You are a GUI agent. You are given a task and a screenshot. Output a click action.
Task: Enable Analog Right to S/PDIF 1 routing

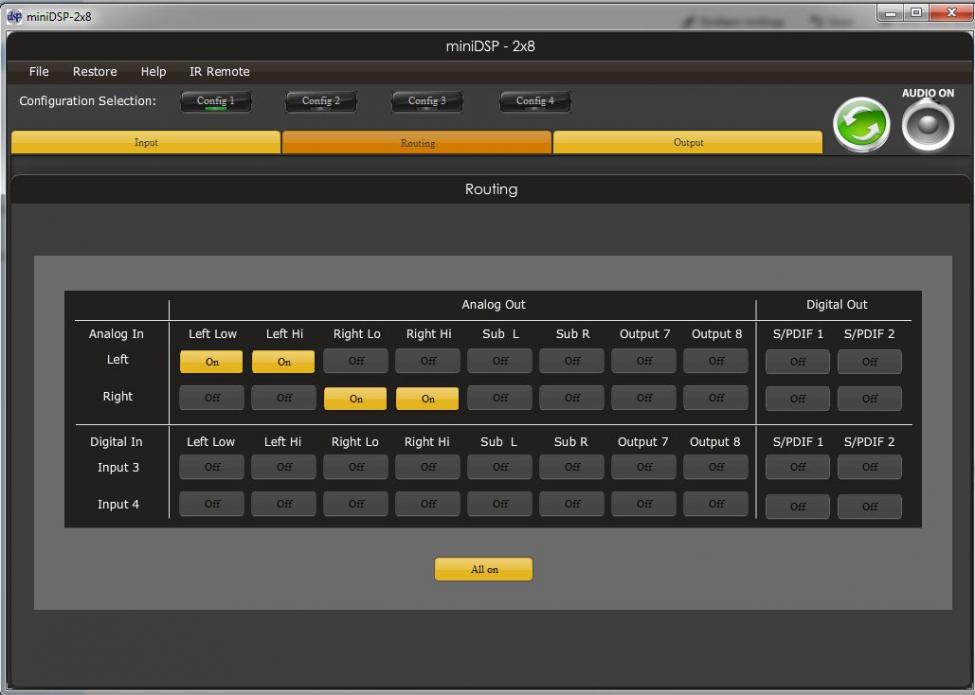click(x=798, y=398)
